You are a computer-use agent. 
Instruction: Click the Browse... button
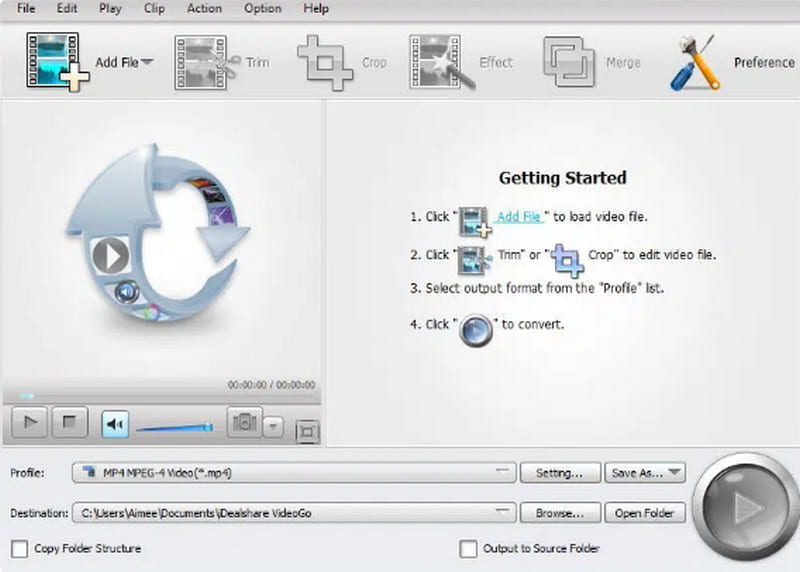pyautogui.click(x=560, y=513)
